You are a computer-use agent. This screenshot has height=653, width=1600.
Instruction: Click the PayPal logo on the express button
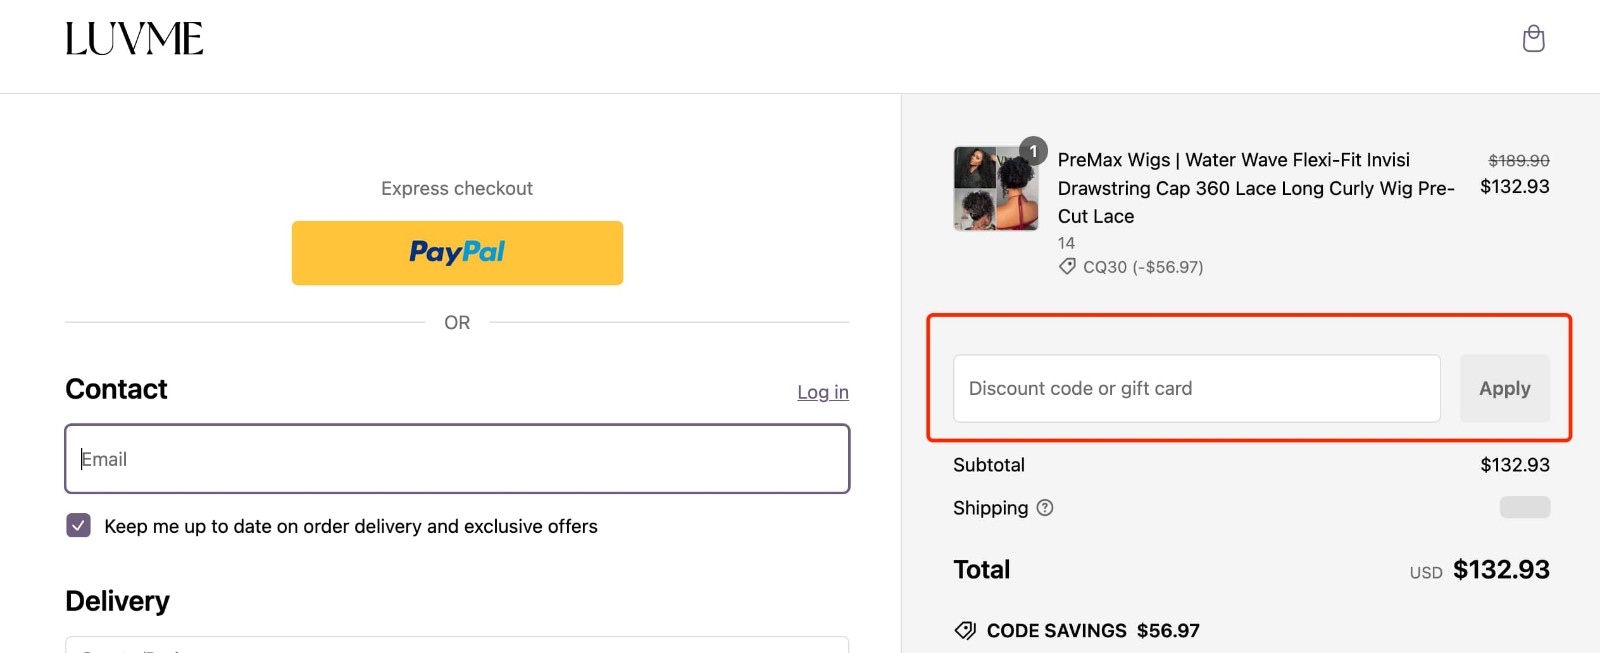(456, 252)
